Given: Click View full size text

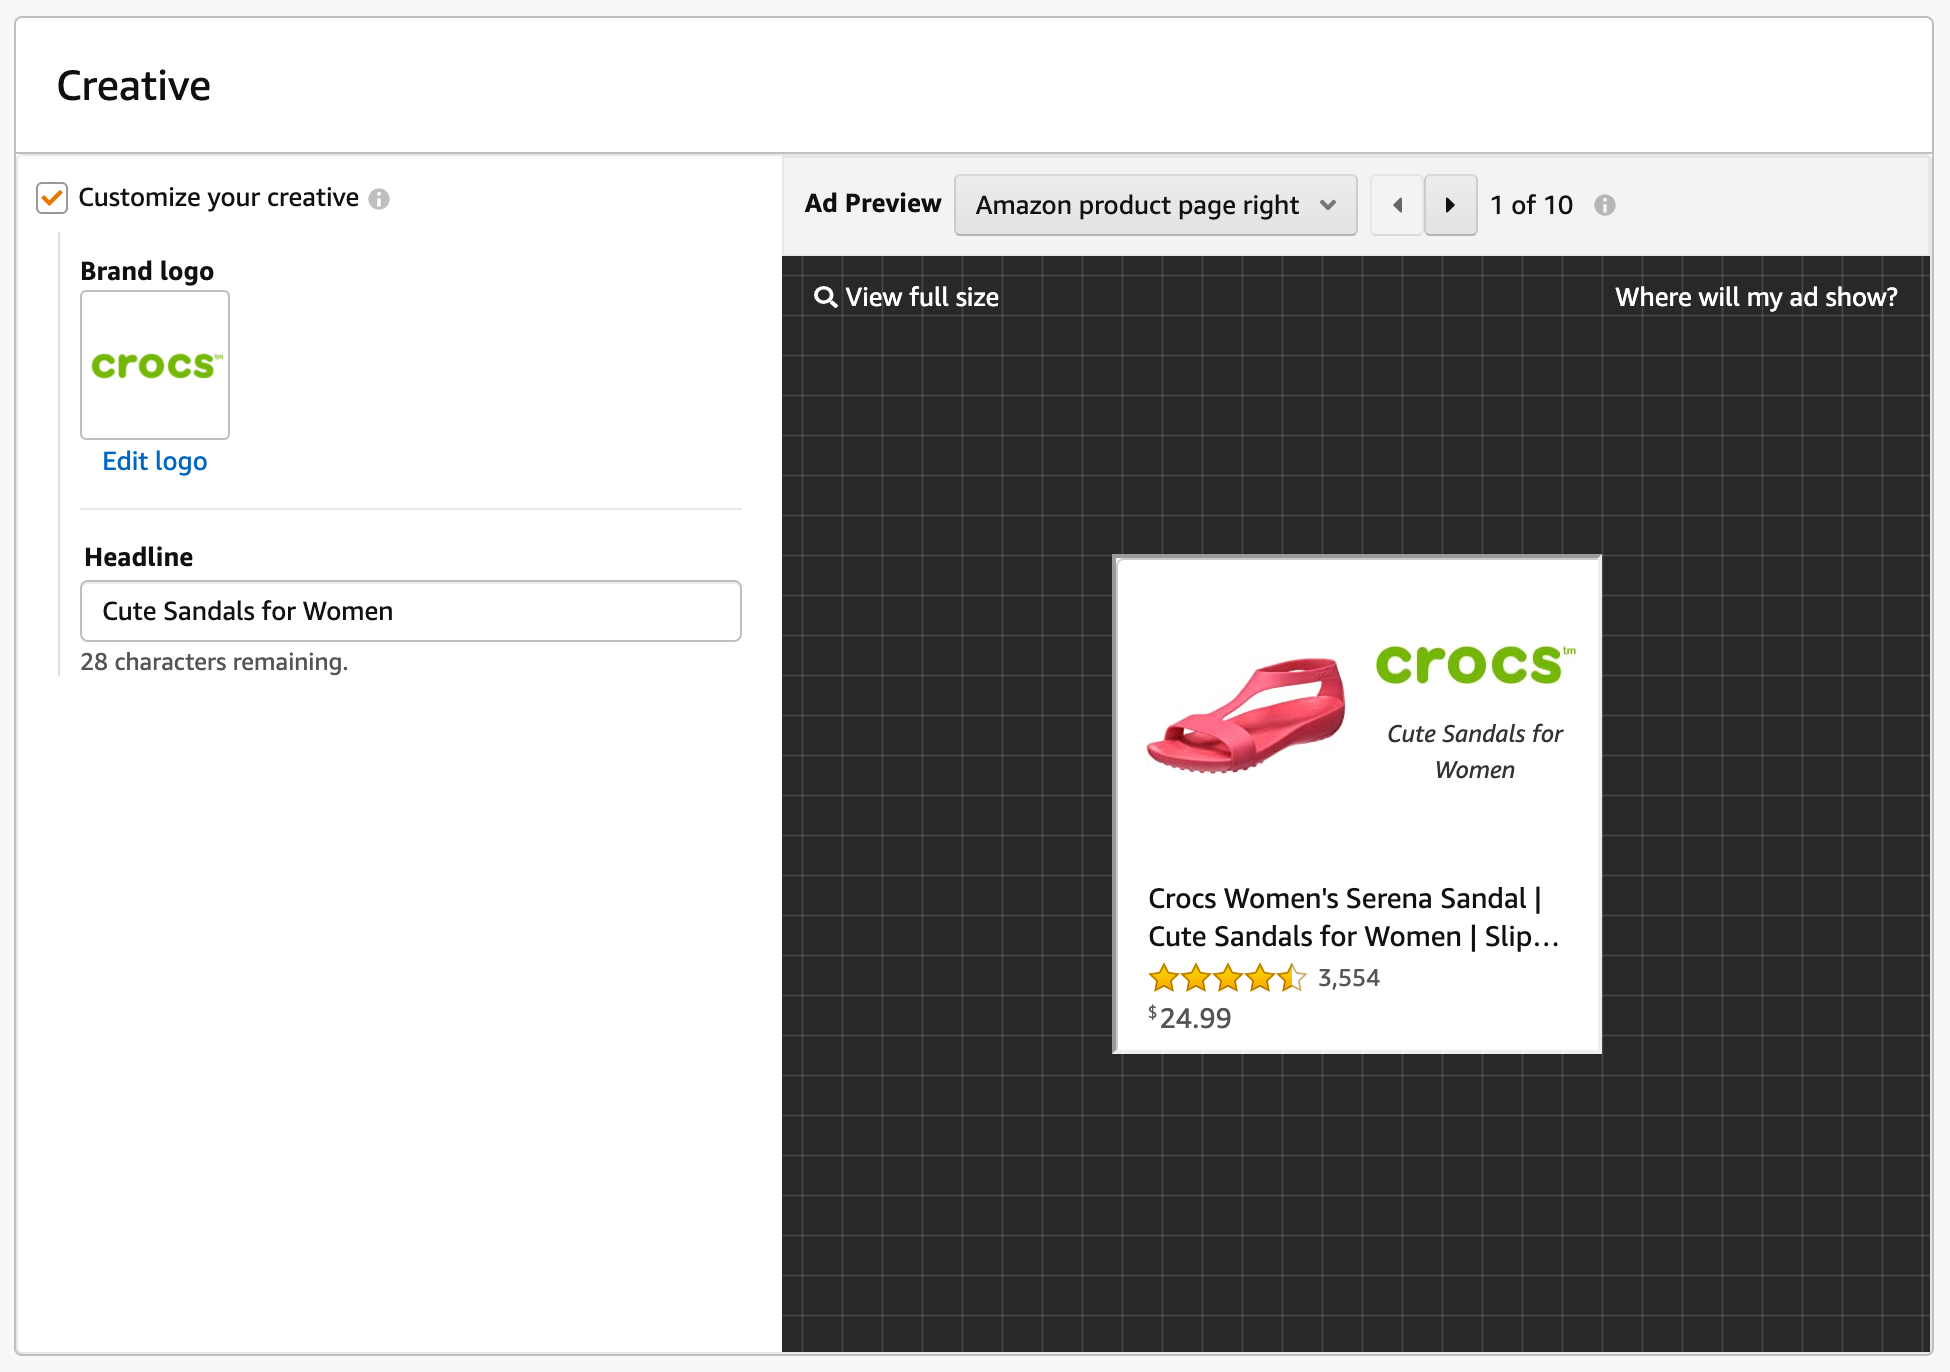Looking at the screenshot, I should click(x=921, y=297).
